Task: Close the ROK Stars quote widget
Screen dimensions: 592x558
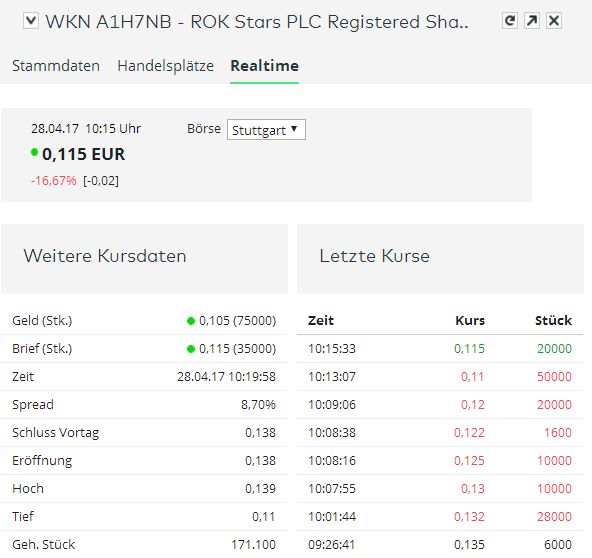Action: tap(554, 20)
